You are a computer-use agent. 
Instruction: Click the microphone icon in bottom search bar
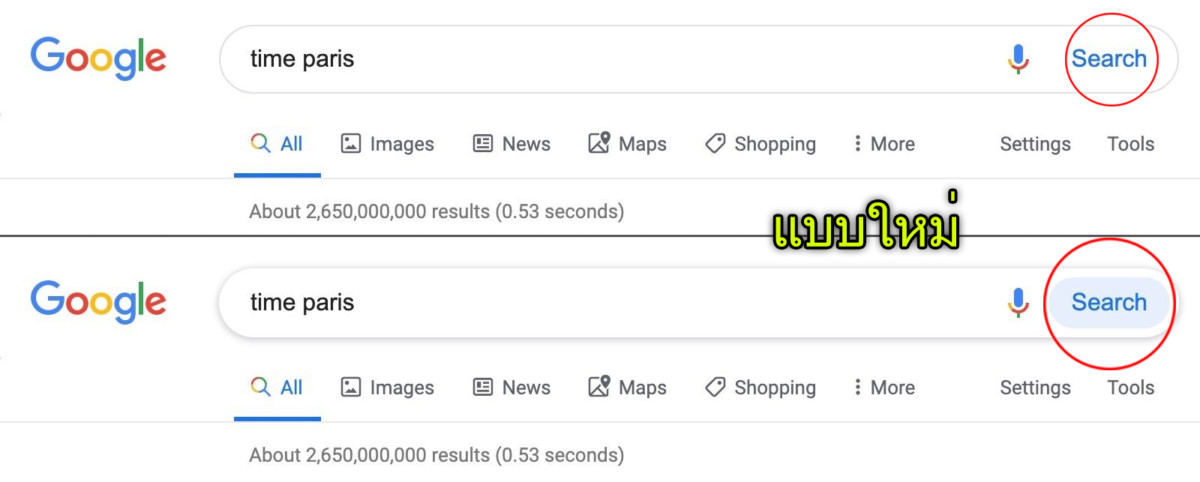pyautogui.click(x=1018, y=302)
